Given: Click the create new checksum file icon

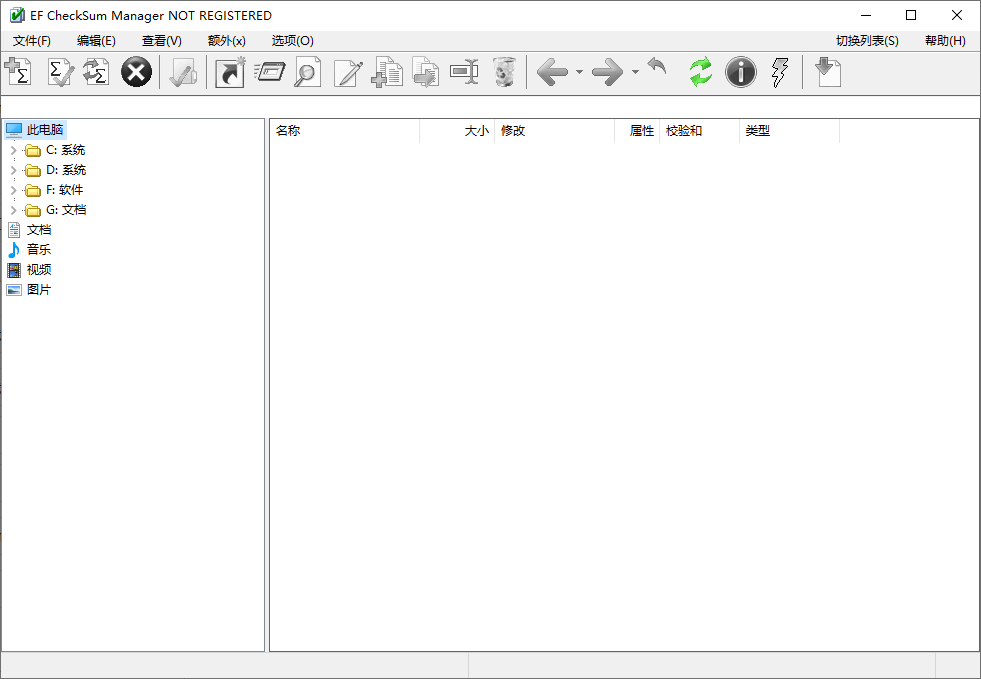Looking at the screenshot, I should (18, 72).
